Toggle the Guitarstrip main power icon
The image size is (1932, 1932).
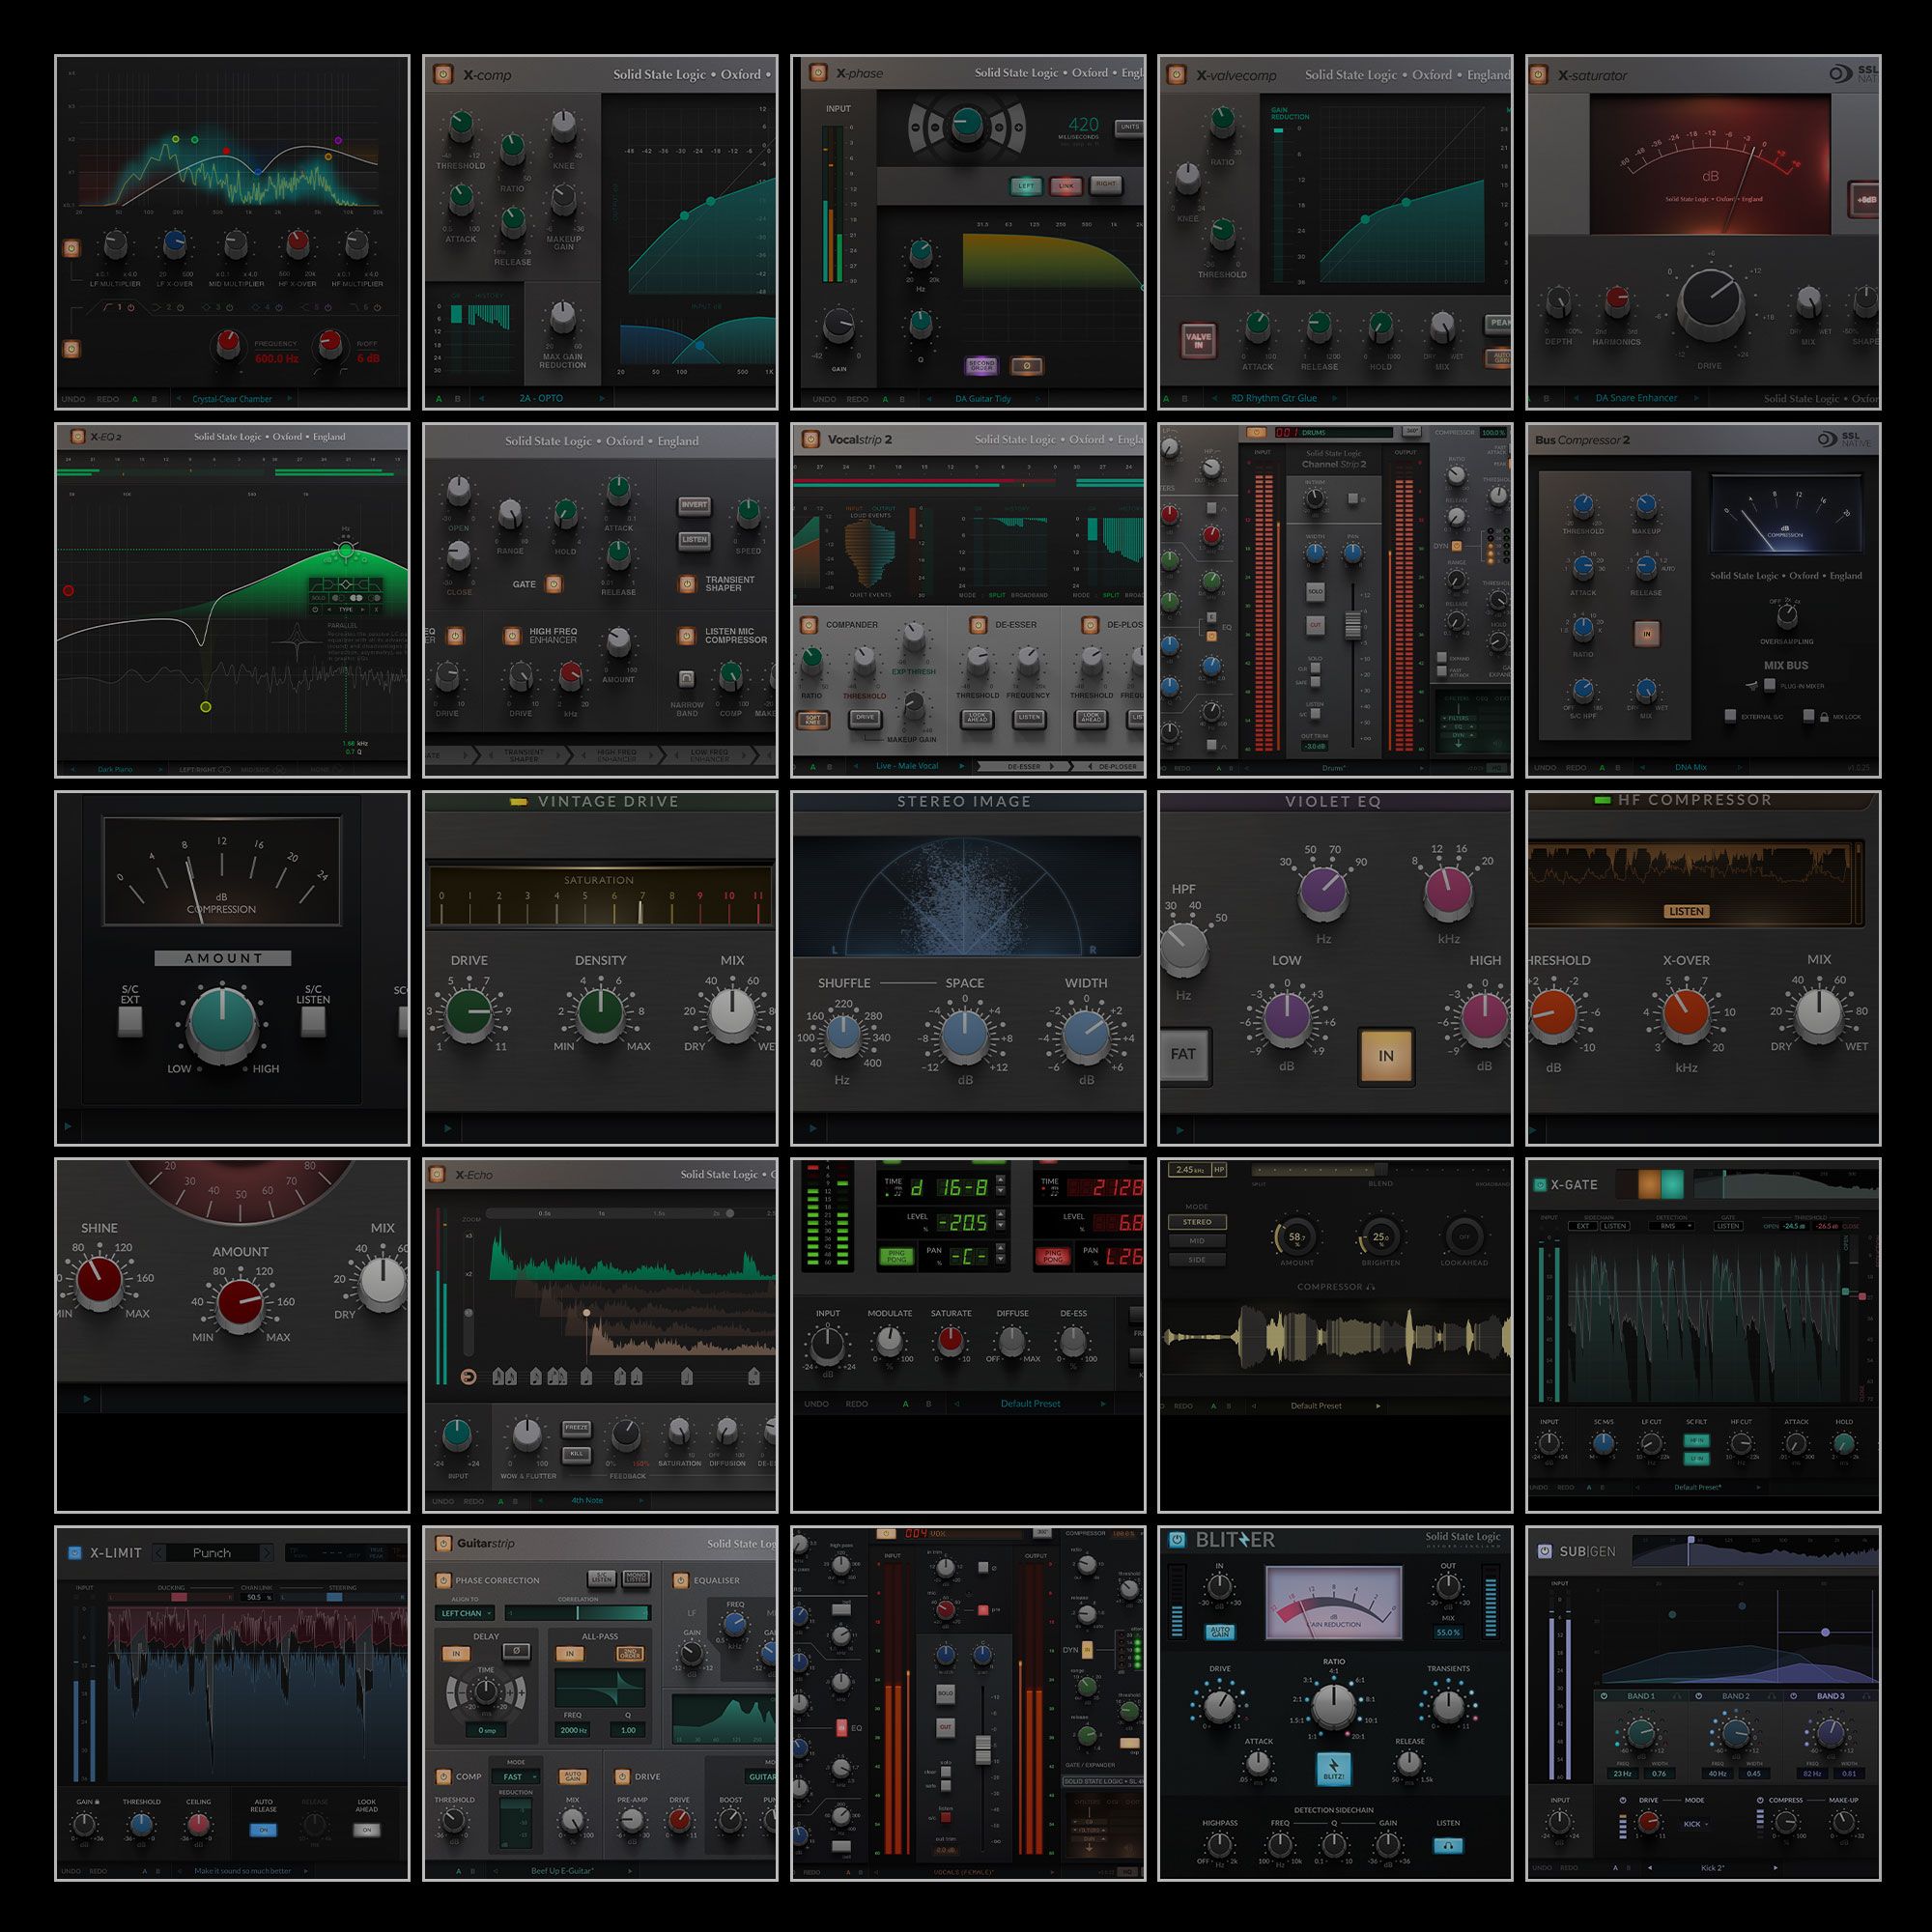(x=443, y=1543)
